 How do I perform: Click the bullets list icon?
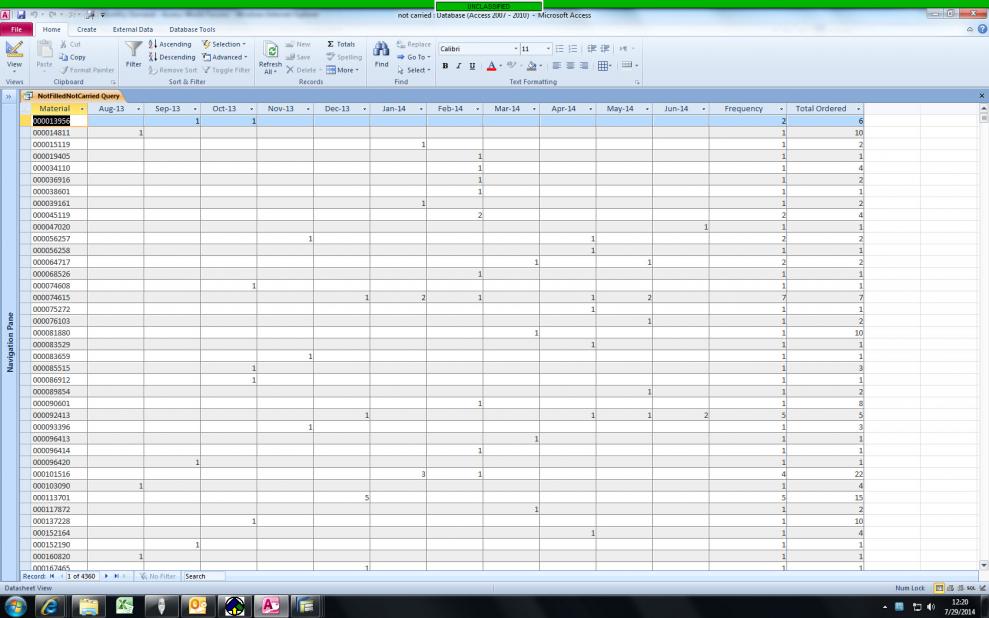click(x=559, y=49)
